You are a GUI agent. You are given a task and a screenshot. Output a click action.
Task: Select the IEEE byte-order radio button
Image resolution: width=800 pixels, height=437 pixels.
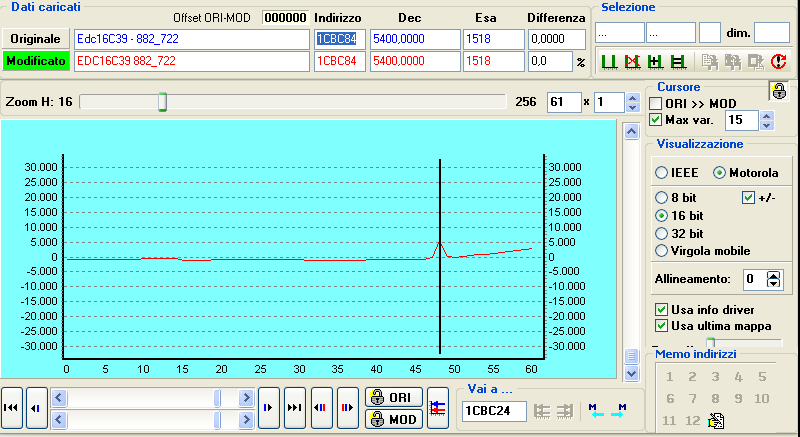point(661,173)
